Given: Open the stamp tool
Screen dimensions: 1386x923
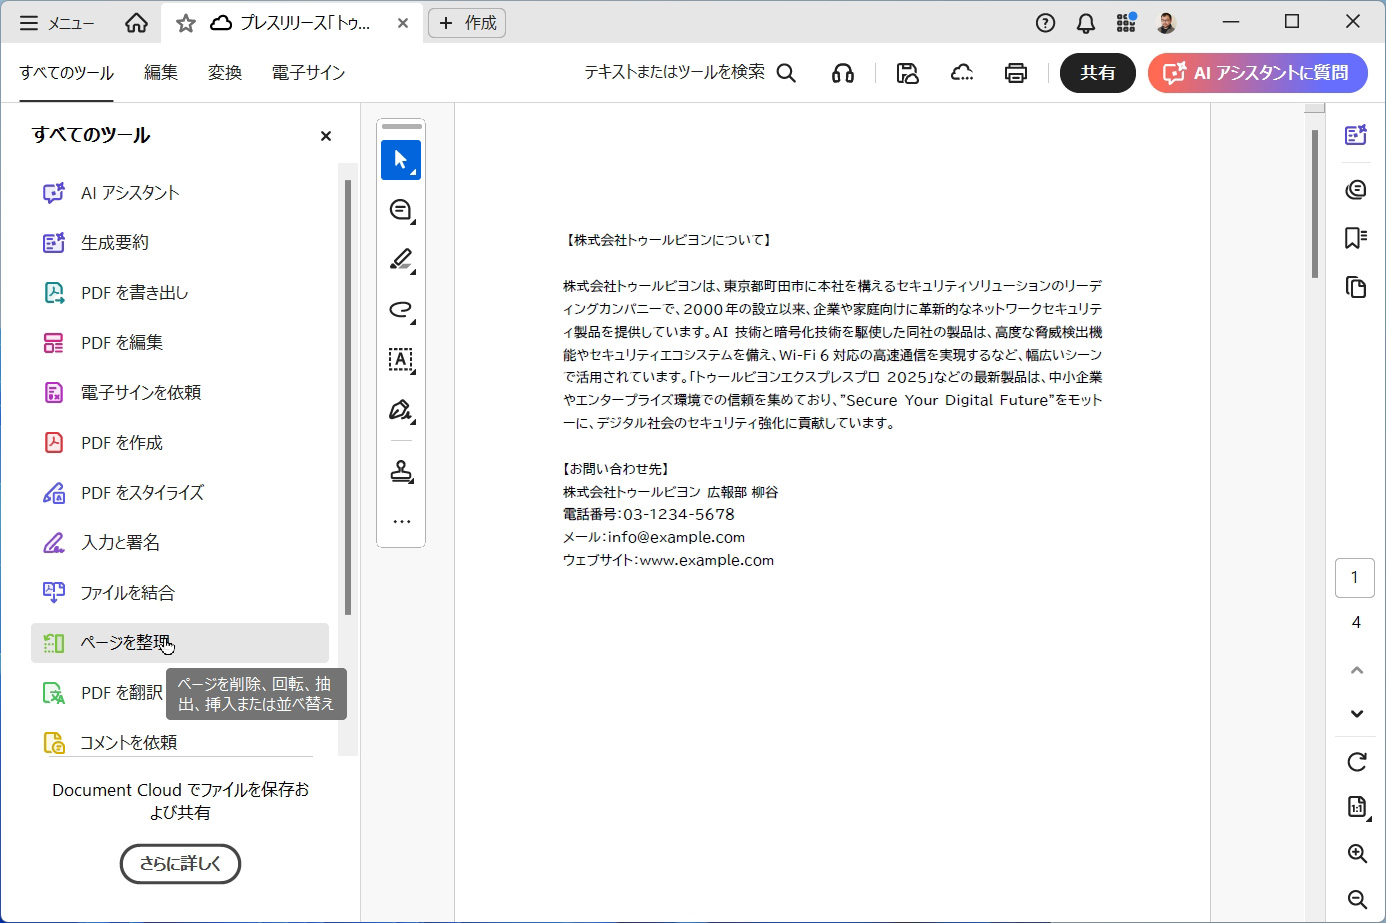Looking at the screenshot, I should click(x=401, y=471).
